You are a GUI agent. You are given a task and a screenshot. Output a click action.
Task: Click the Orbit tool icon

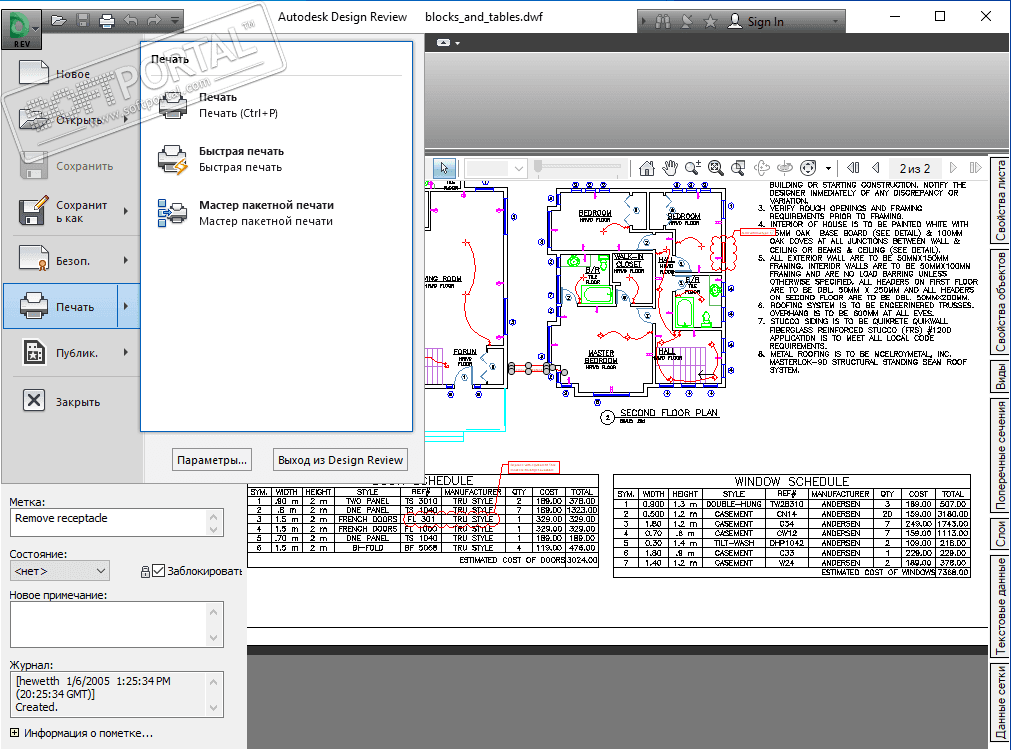(x=761, y=168)
